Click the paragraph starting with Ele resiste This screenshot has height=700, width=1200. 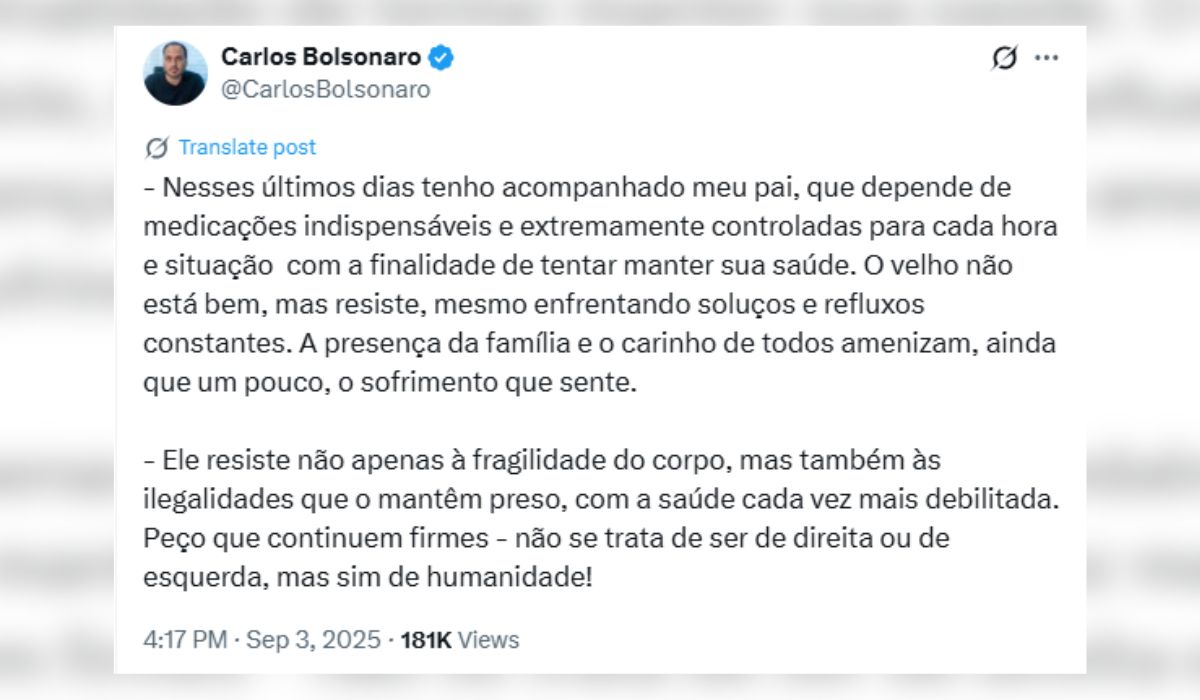tap(600, 517)
